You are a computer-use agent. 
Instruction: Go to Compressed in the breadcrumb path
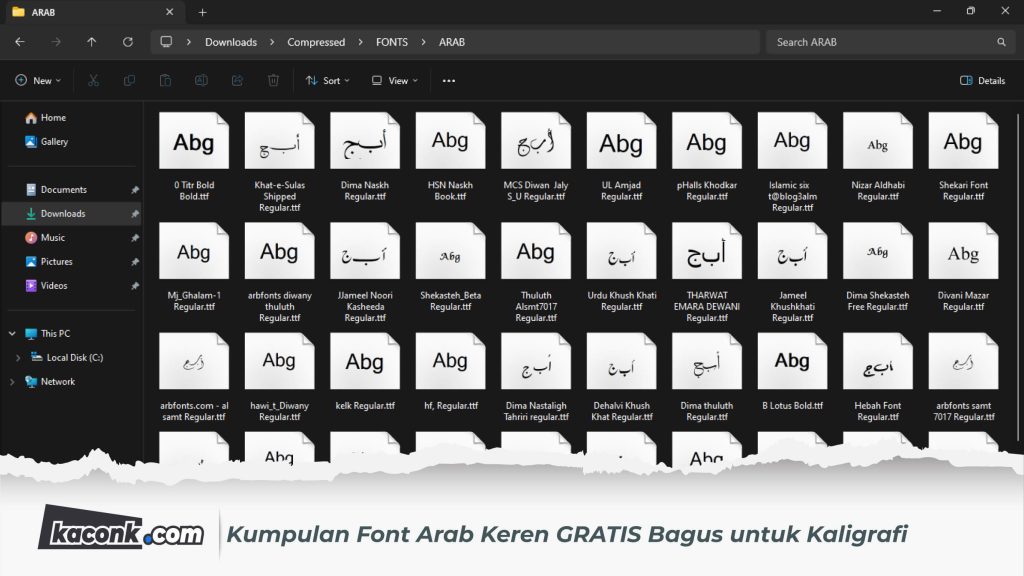point(316,42)
